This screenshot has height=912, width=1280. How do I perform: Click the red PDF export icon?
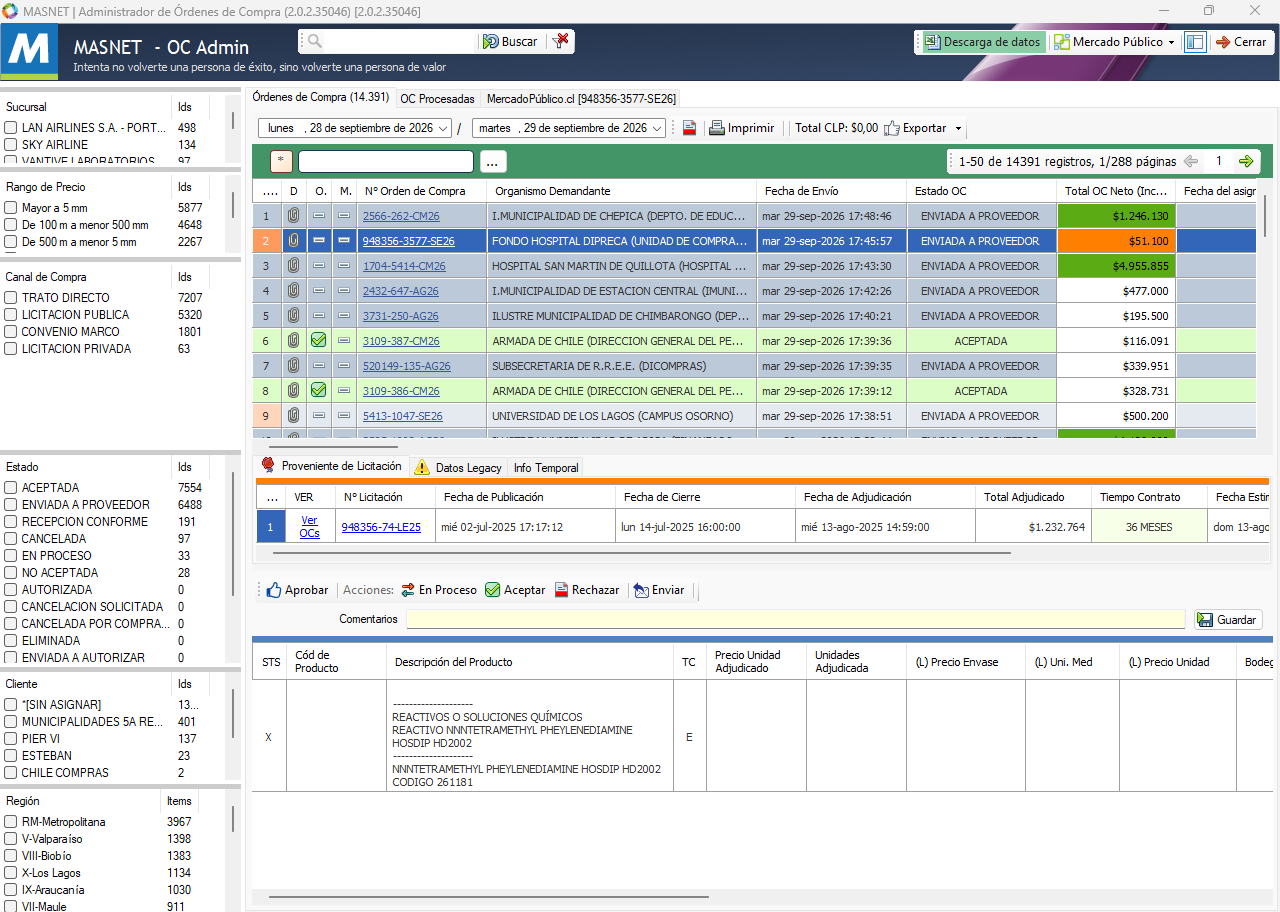coord(690,128)
